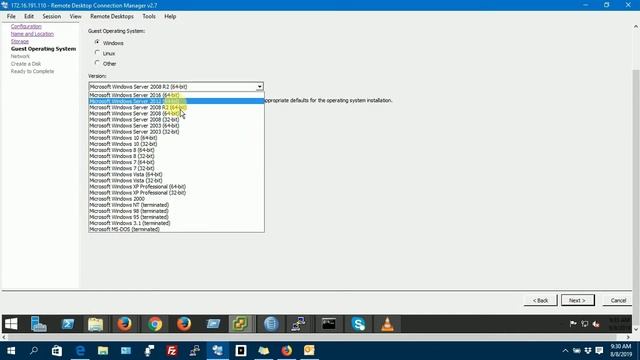
Task: Click the remote network tray icon
Action: coord(584,324)
